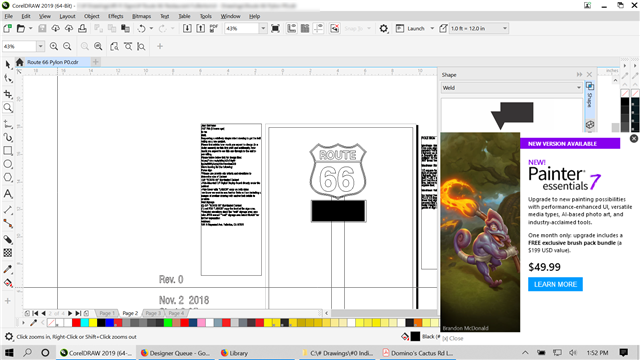The image size is (640, 360).
Task: Open the Layout menu
Action: point(67,16)
